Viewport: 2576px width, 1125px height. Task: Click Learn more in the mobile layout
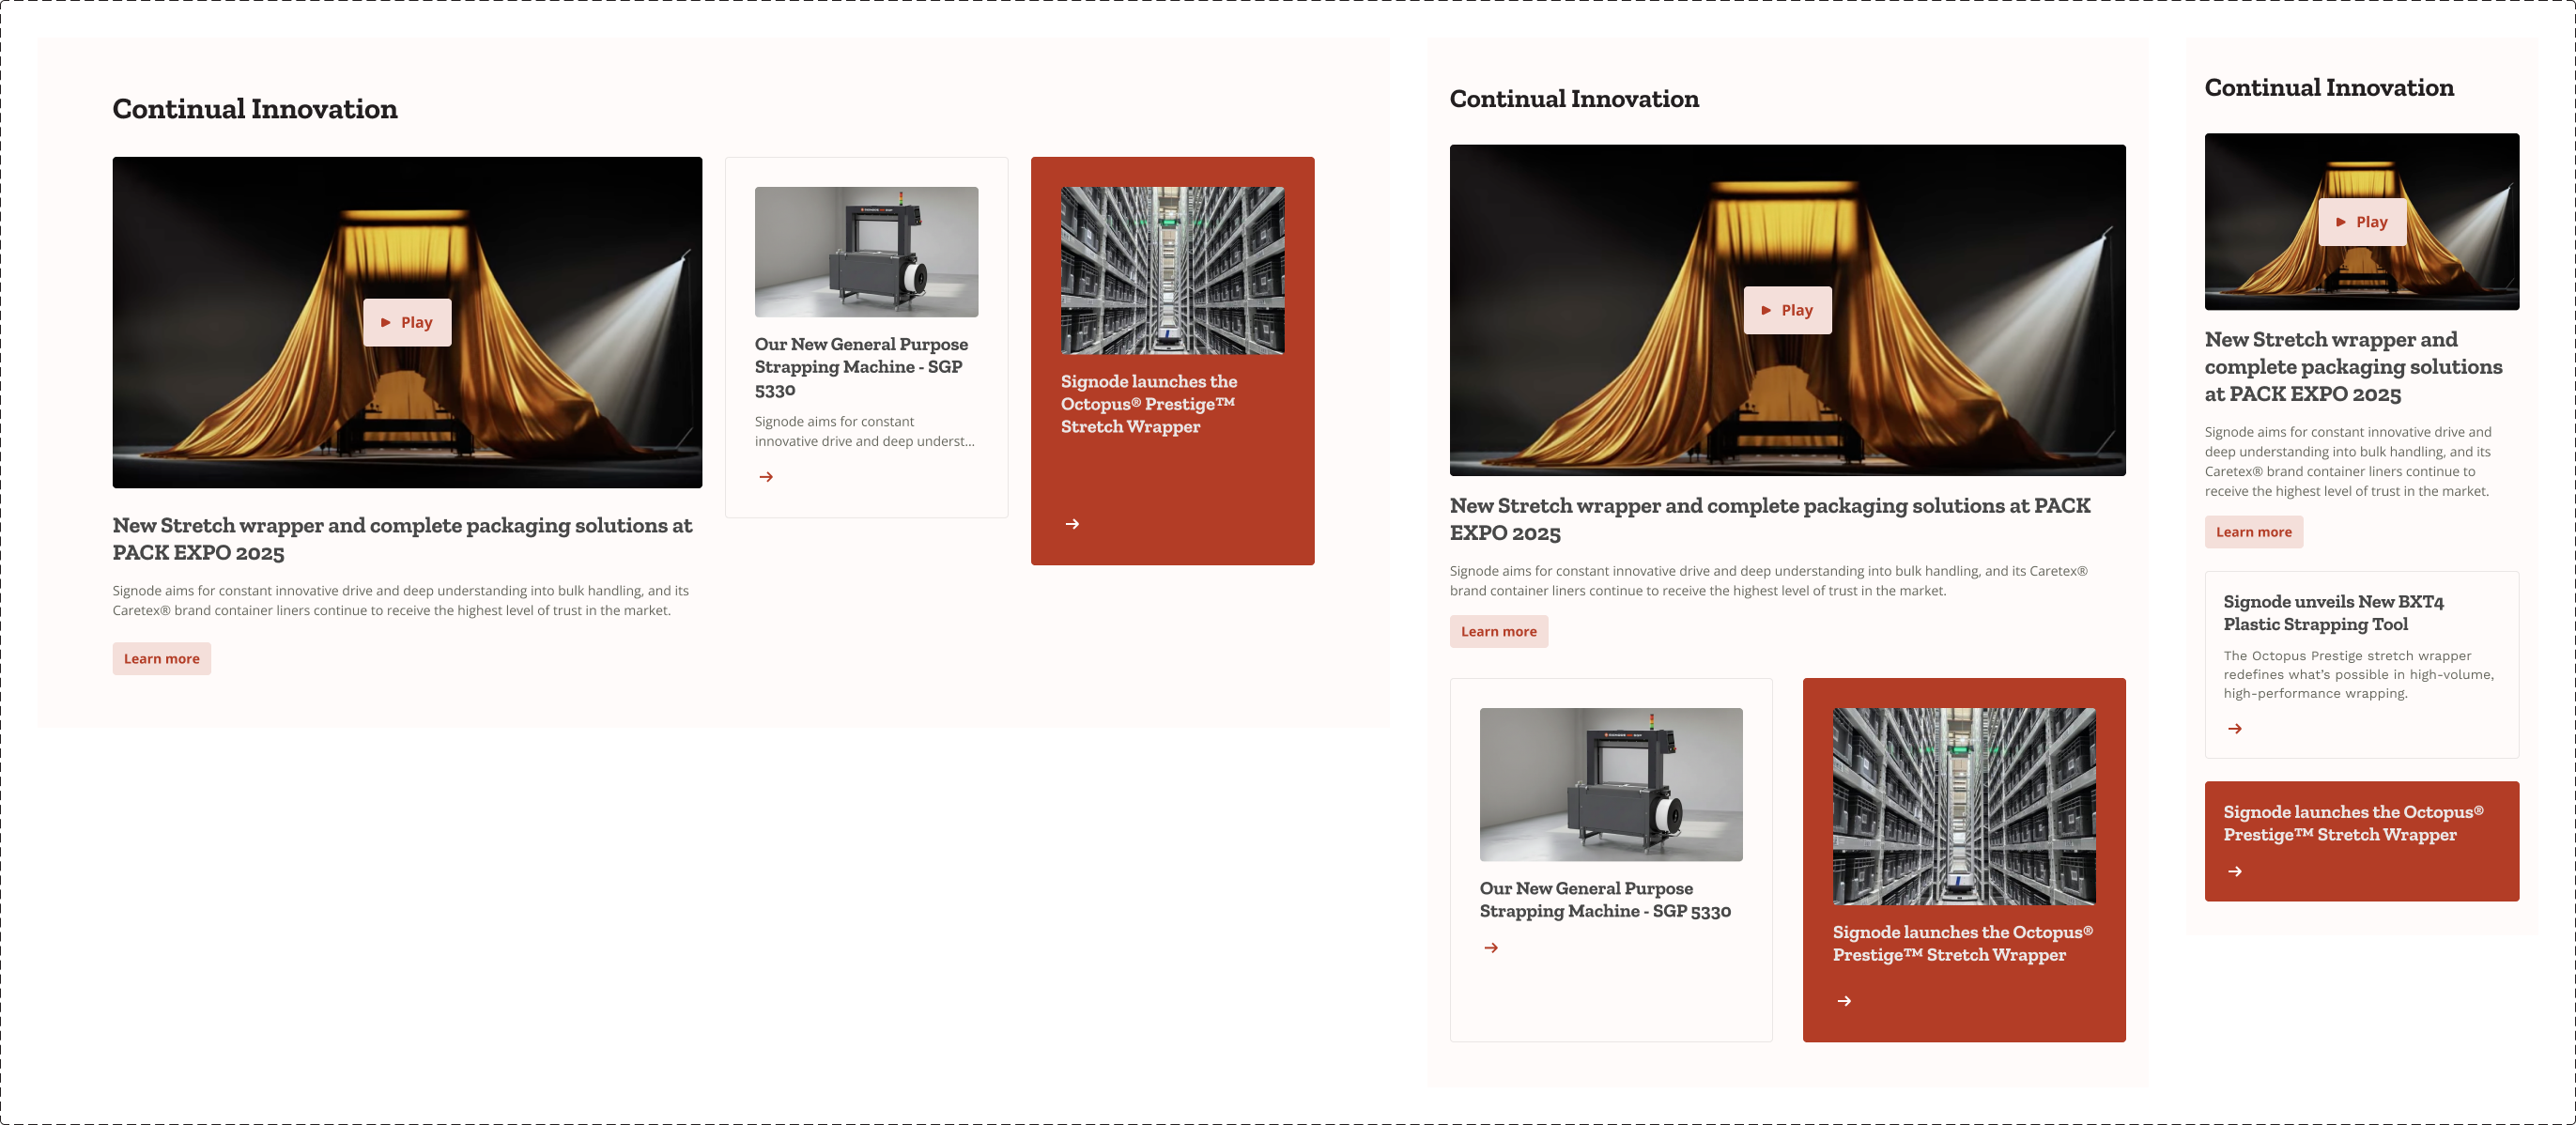2253,531
